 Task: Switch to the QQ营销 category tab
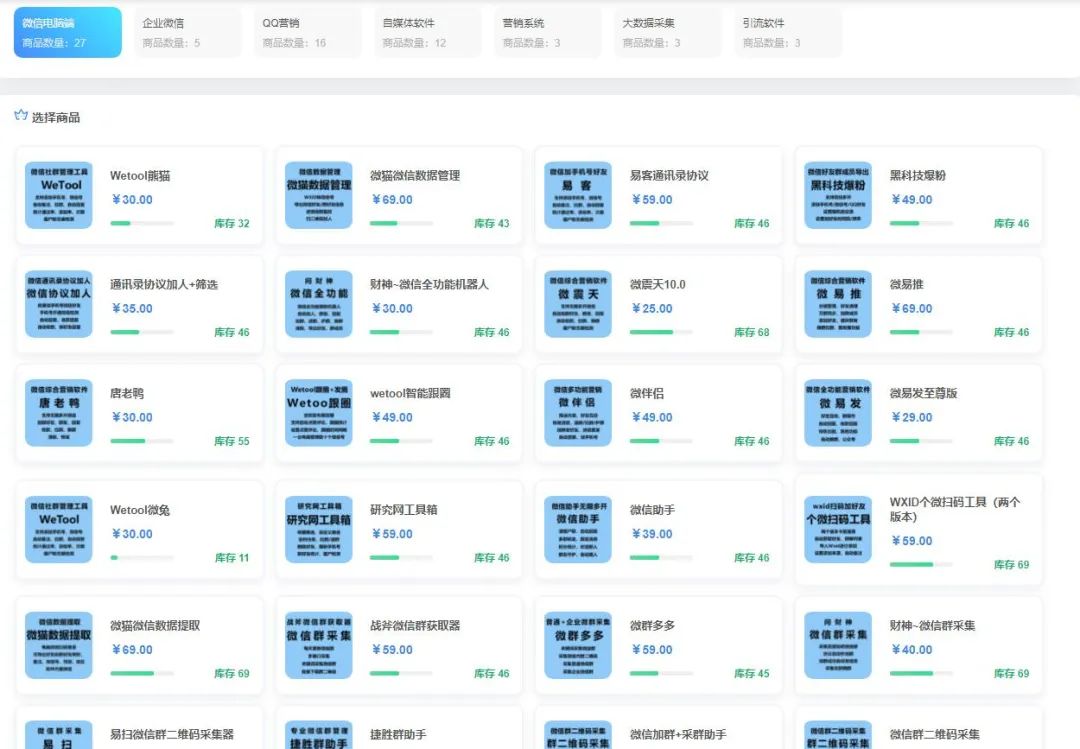coord(305,30)
